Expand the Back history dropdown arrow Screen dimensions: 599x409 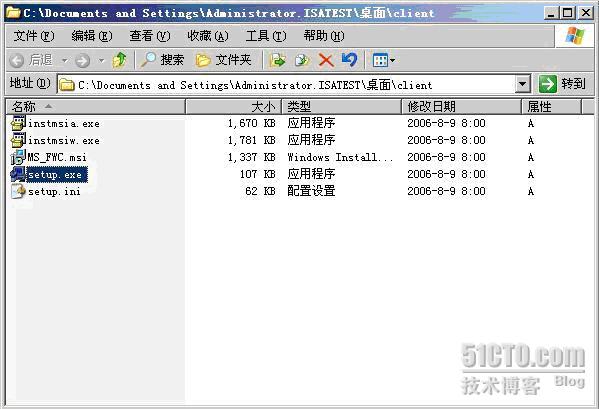[65, 60]
